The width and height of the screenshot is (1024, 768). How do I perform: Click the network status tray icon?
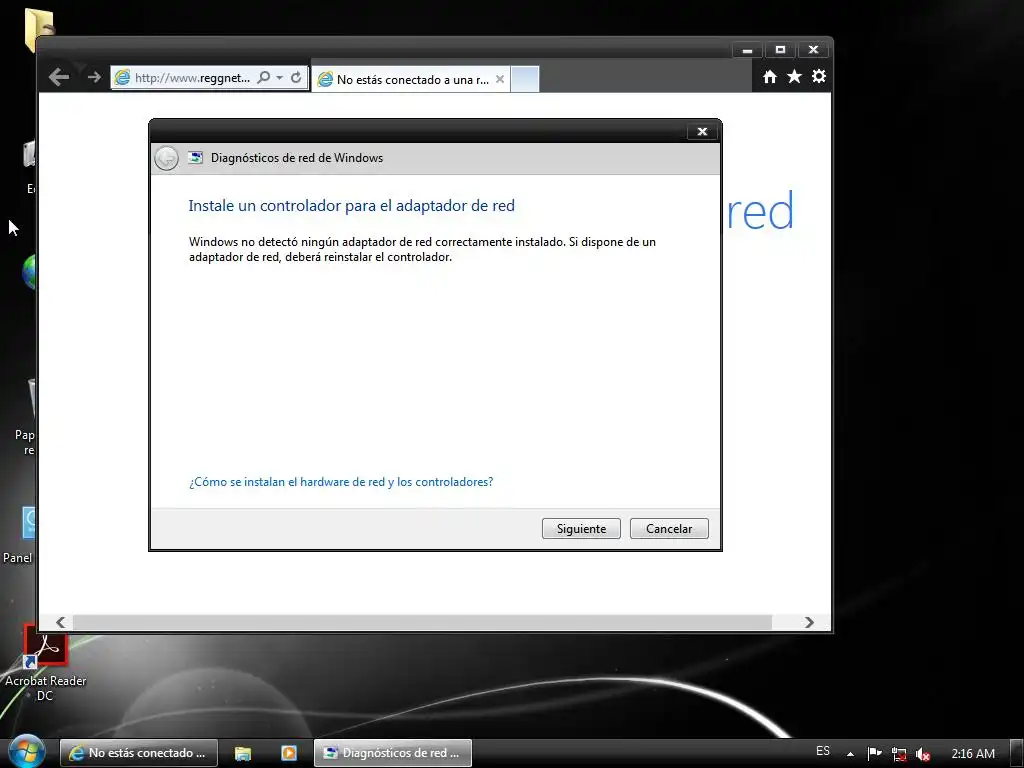click(899, 754)
